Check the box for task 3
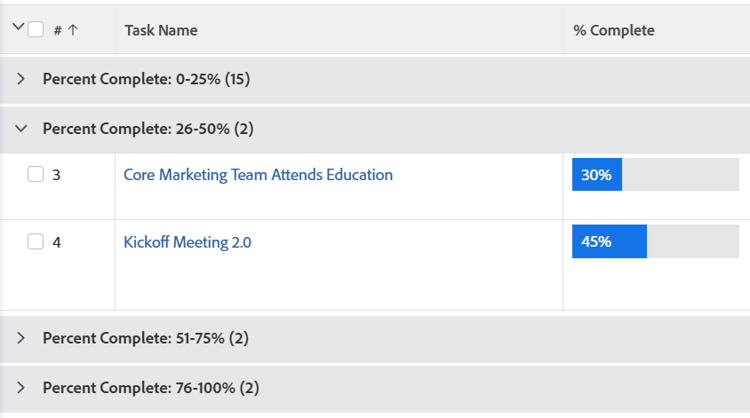 (36, 175)
